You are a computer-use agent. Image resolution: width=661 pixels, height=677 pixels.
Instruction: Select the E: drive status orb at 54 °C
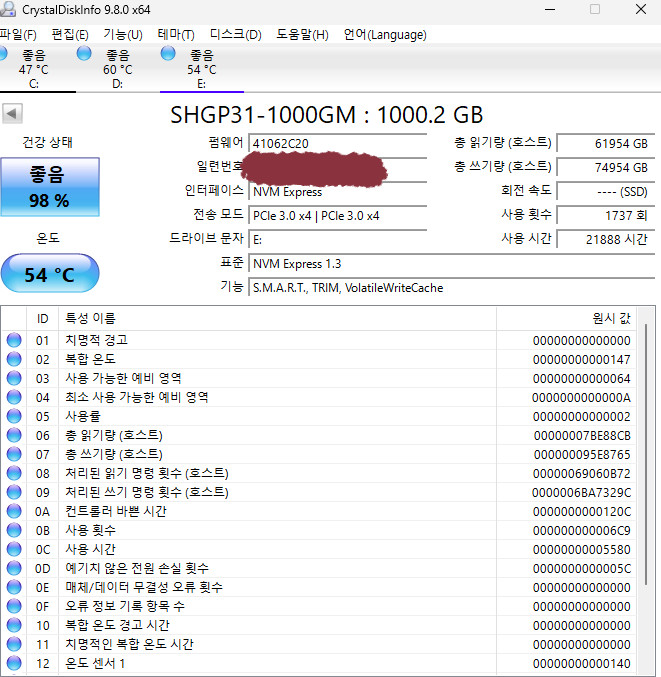point(168,54)
